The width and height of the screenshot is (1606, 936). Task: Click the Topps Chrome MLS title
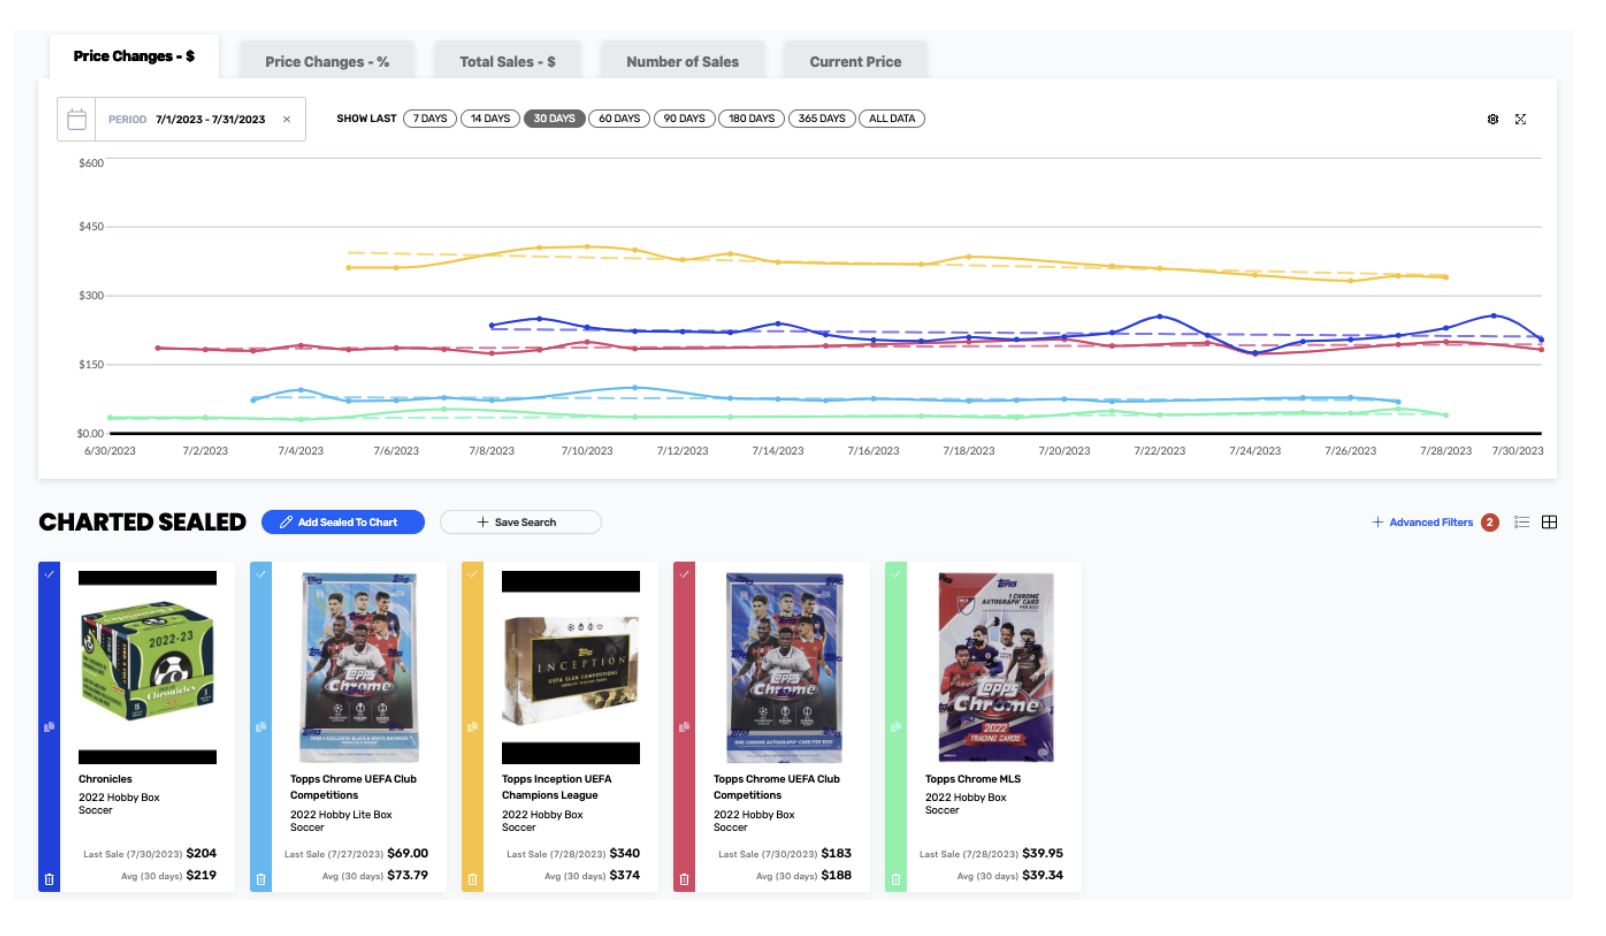973,779
